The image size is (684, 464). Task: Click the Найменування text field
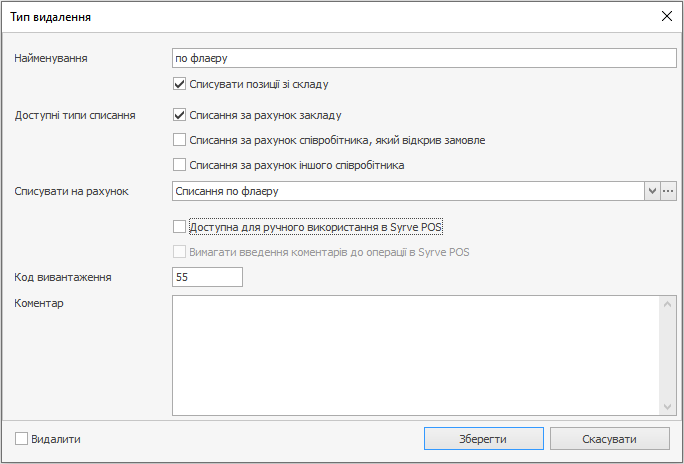(x=424, y=58)
